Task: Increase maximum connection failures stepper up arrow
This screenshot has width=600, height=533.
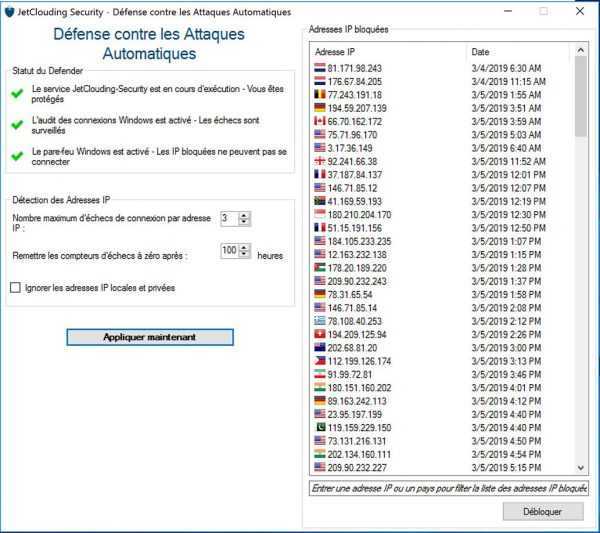Action: [x=244, y=215]
